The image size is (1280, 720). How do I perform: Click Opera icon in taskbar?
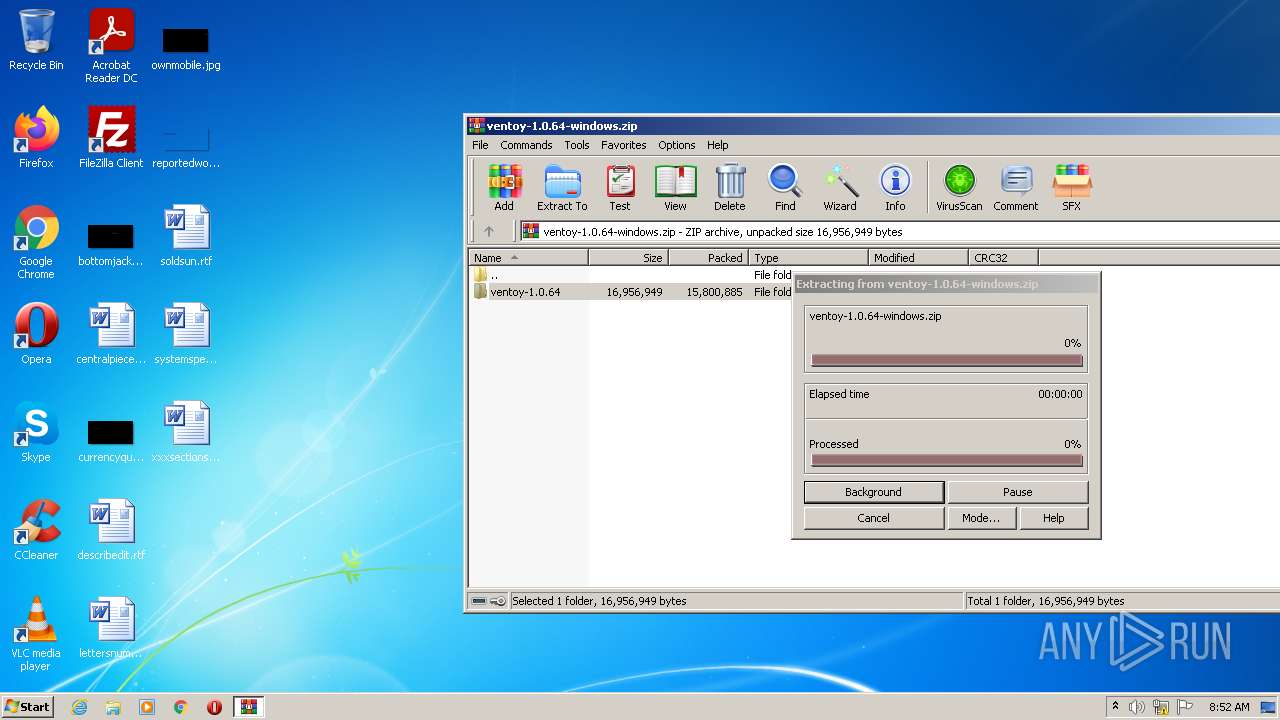214,707
